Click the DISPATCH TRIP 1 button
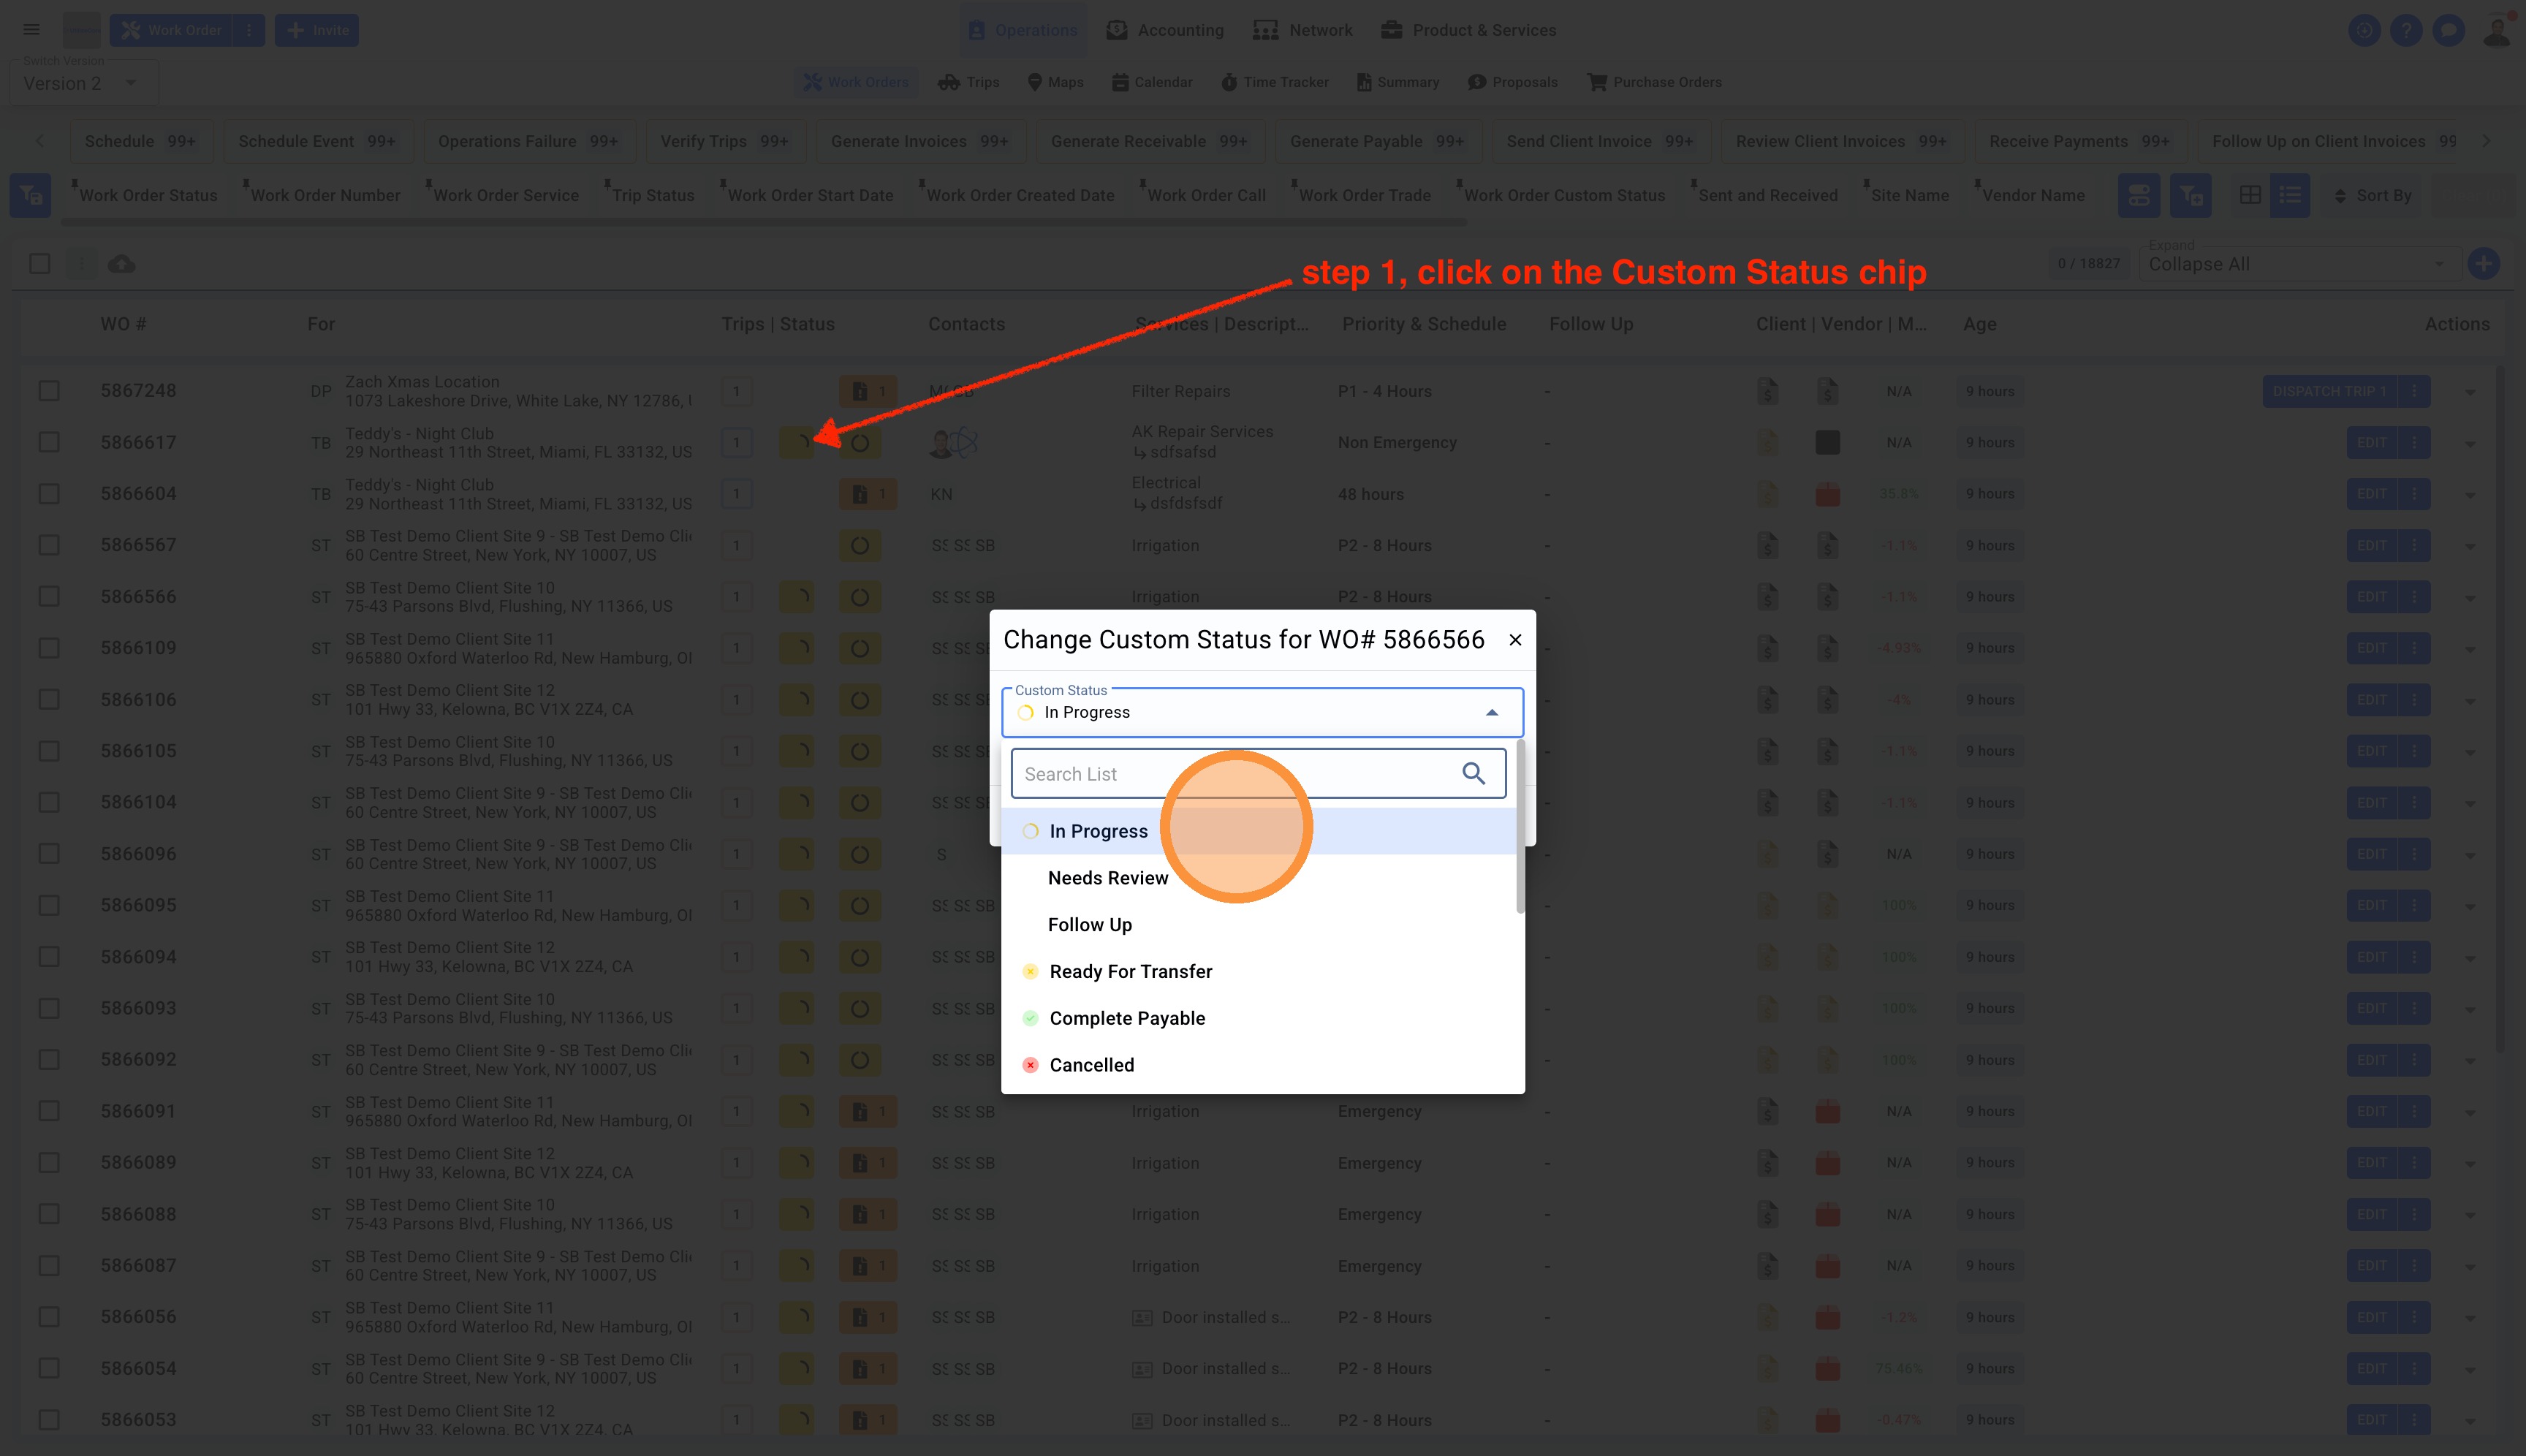The image size is (2526, 1456). tap(2329, 391)
